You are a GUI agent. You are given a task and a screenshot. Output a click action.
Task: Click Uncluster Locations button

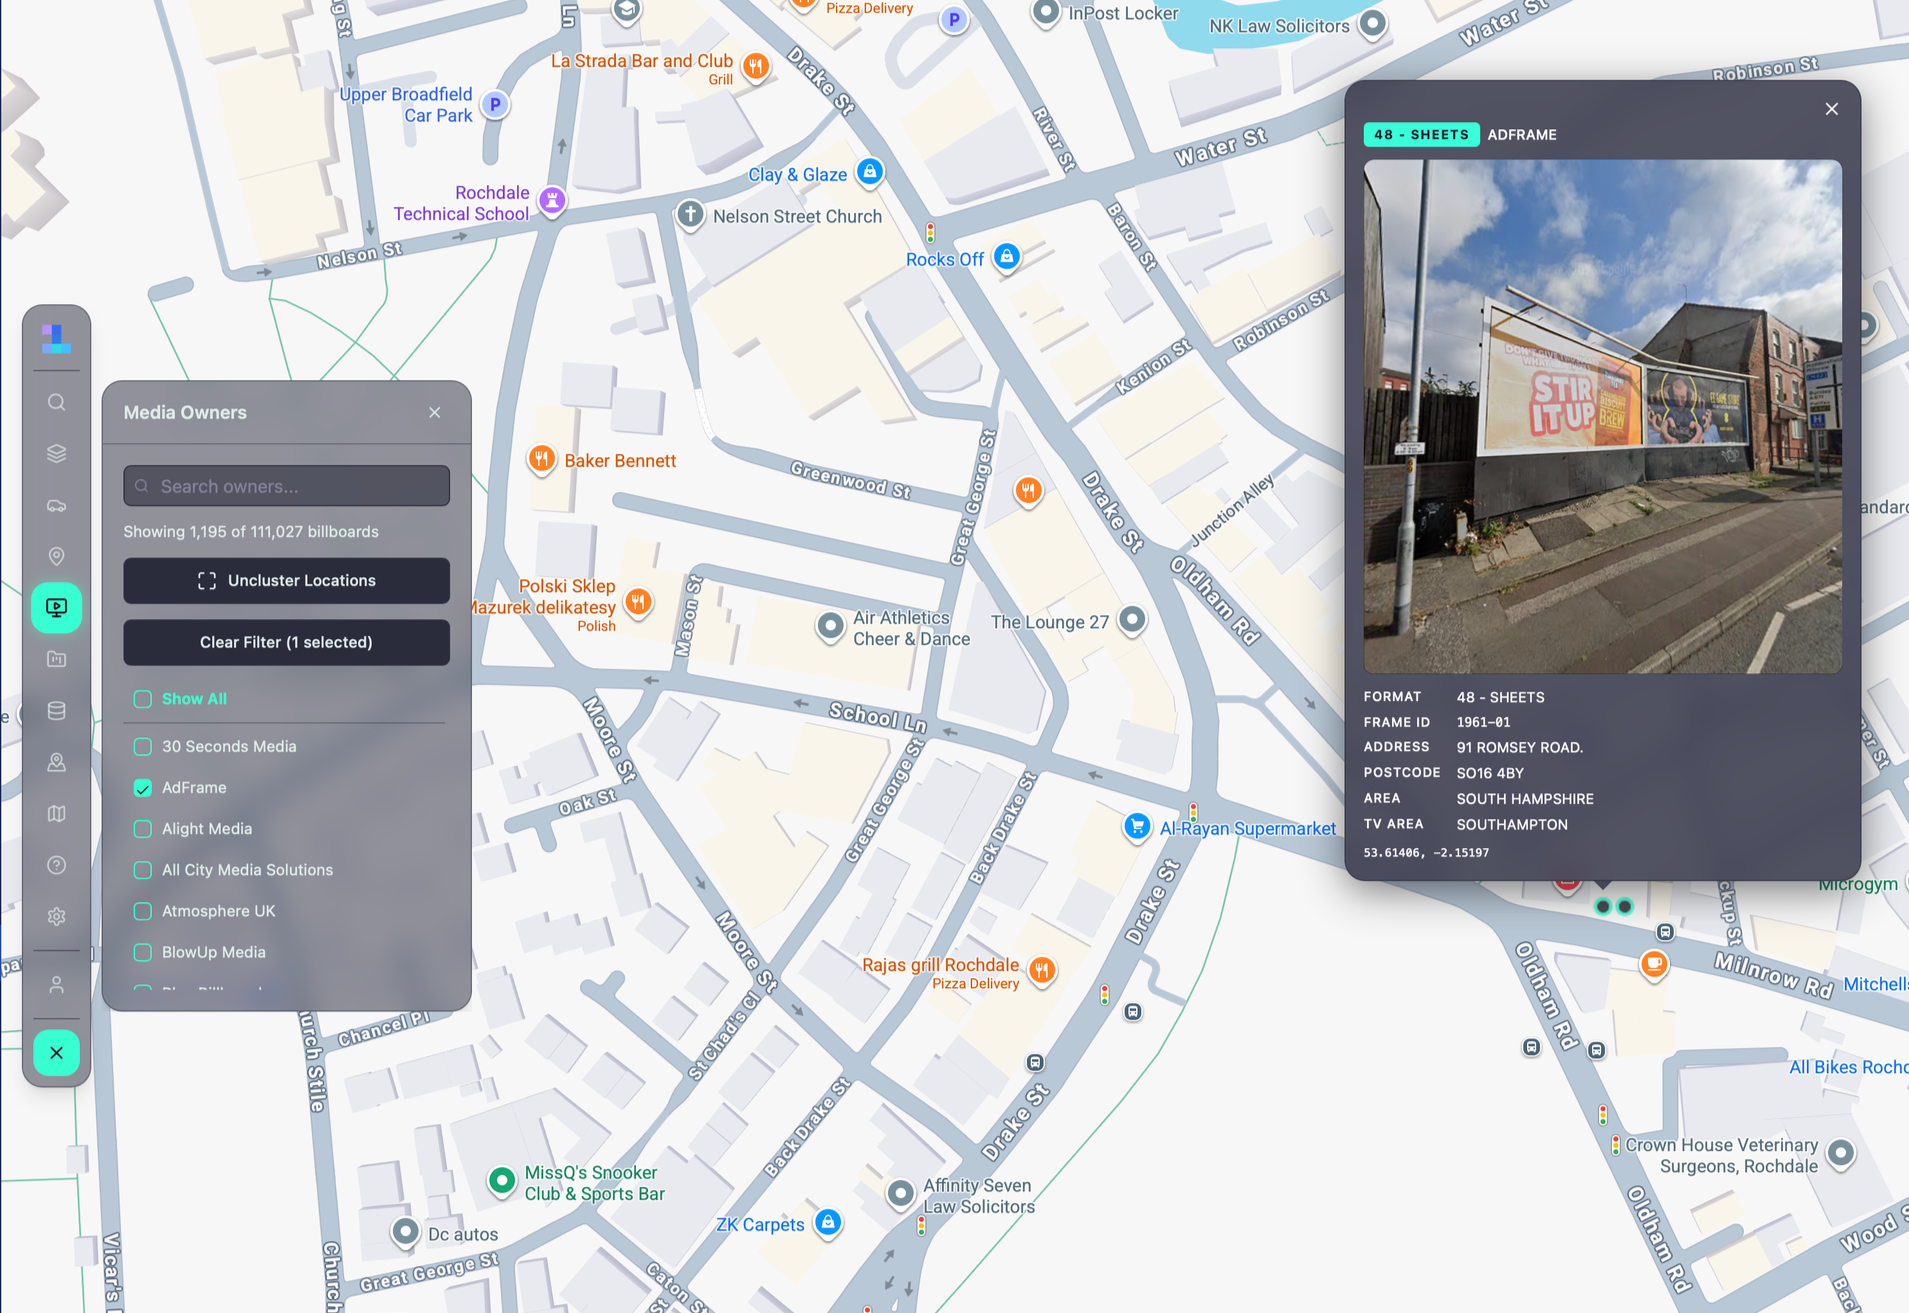click(x=287, y=581)
